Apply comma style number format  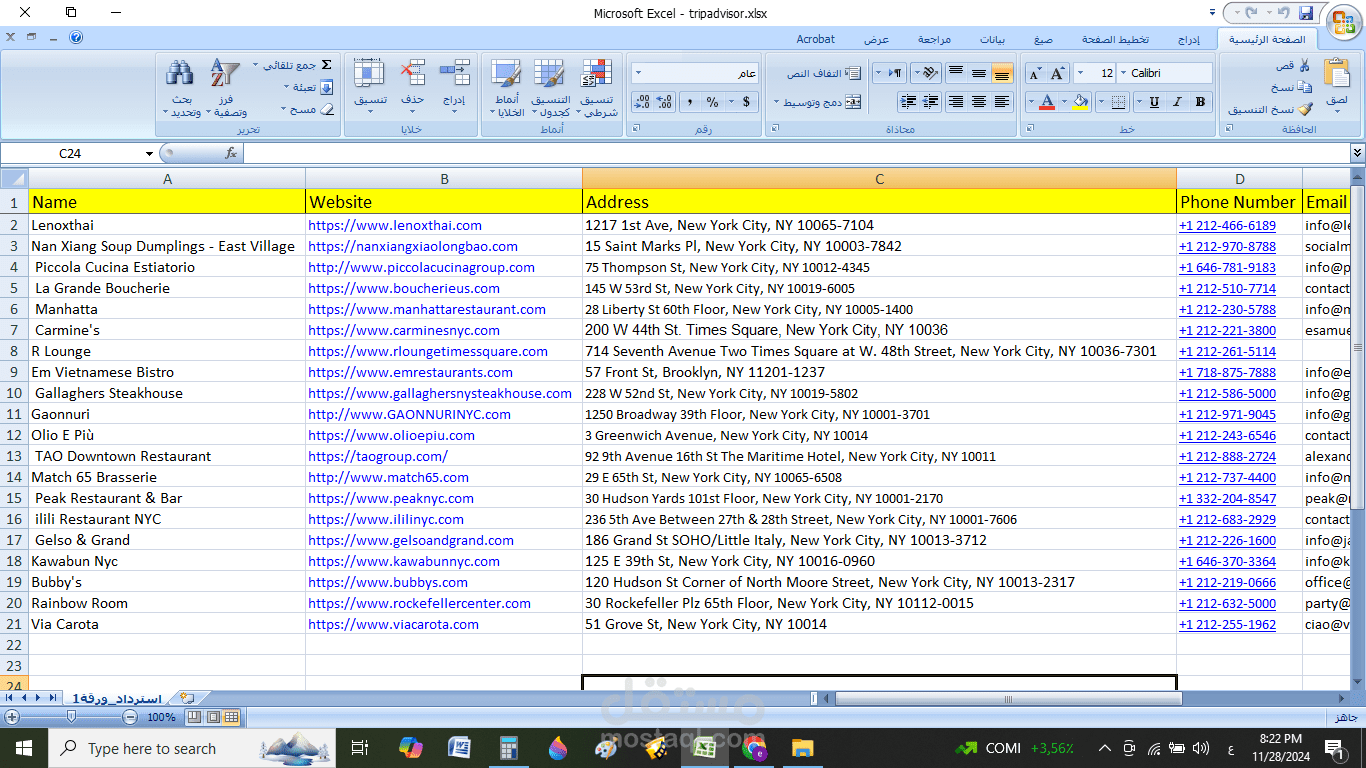pyautogui.click(x=690, y=102)
